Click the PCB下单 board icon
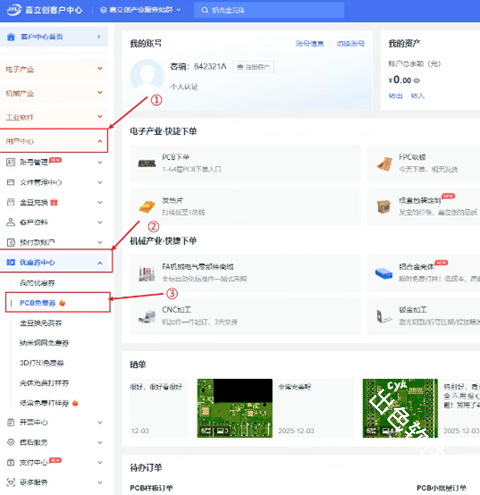480x495 pixels. 147,163
